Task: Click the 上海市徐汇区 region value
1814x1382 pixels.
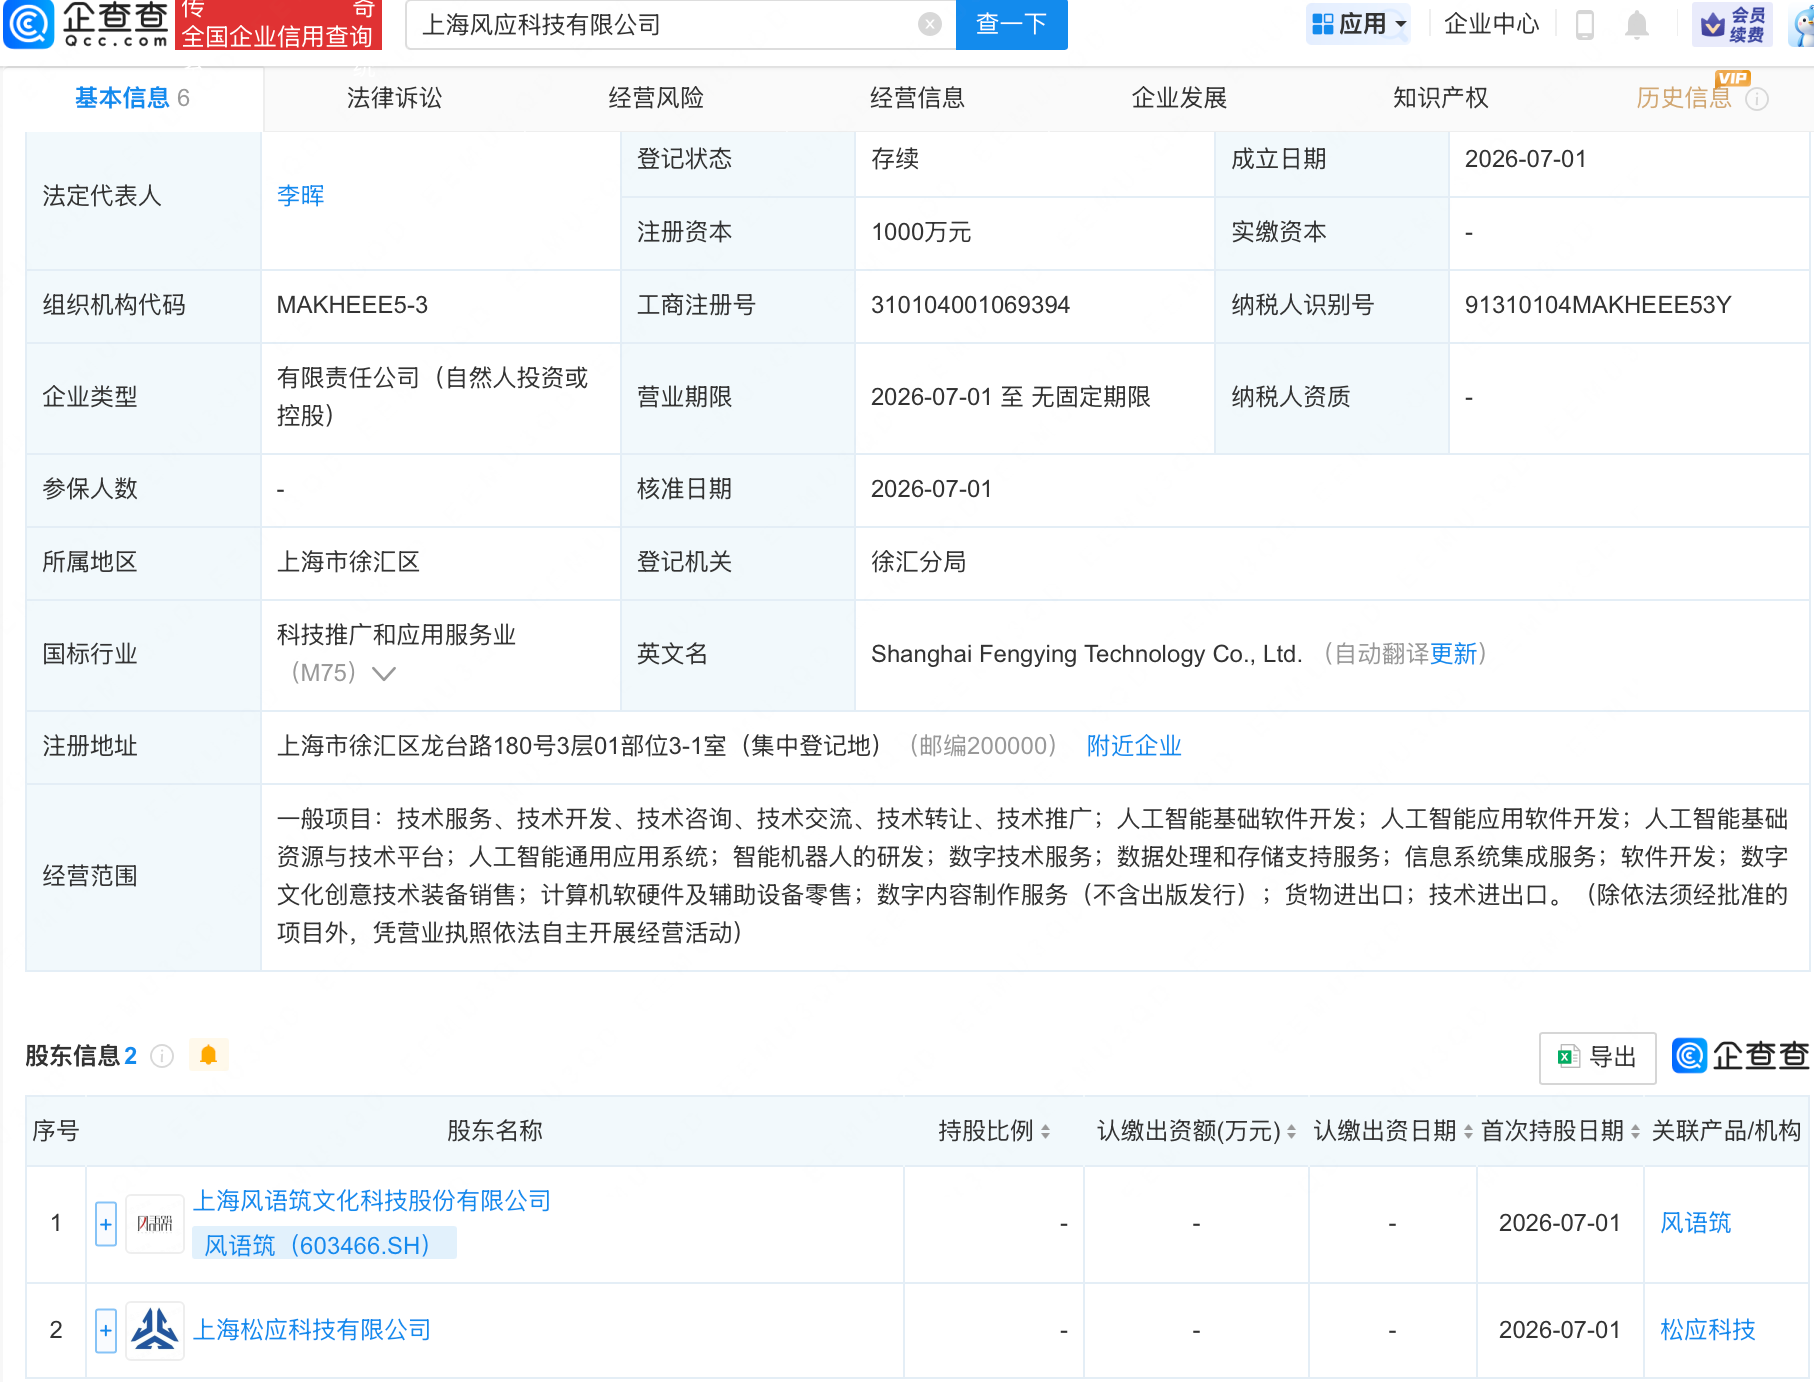Action: [x=348, y=562]
